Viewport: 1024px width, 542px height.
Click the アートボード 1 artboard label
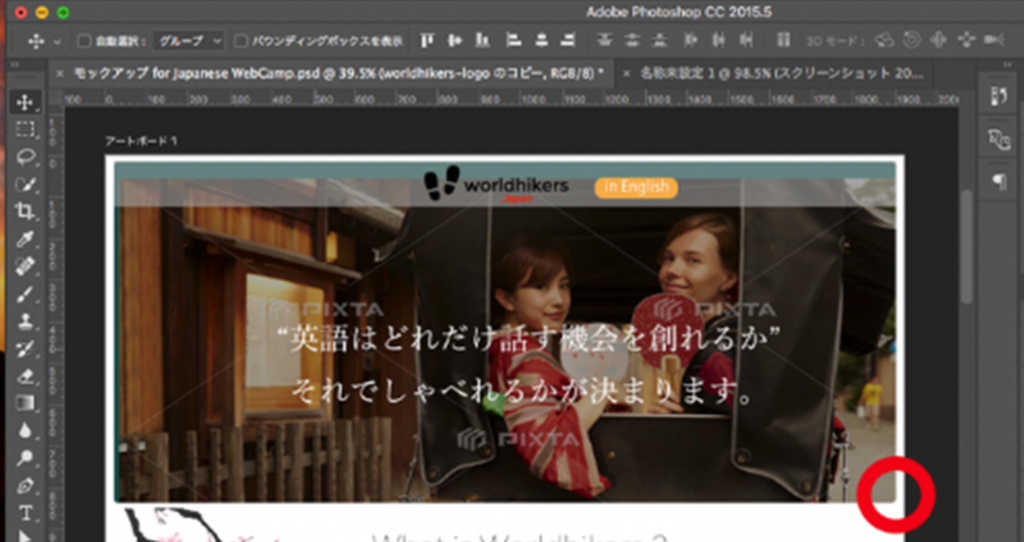point(141,141)
